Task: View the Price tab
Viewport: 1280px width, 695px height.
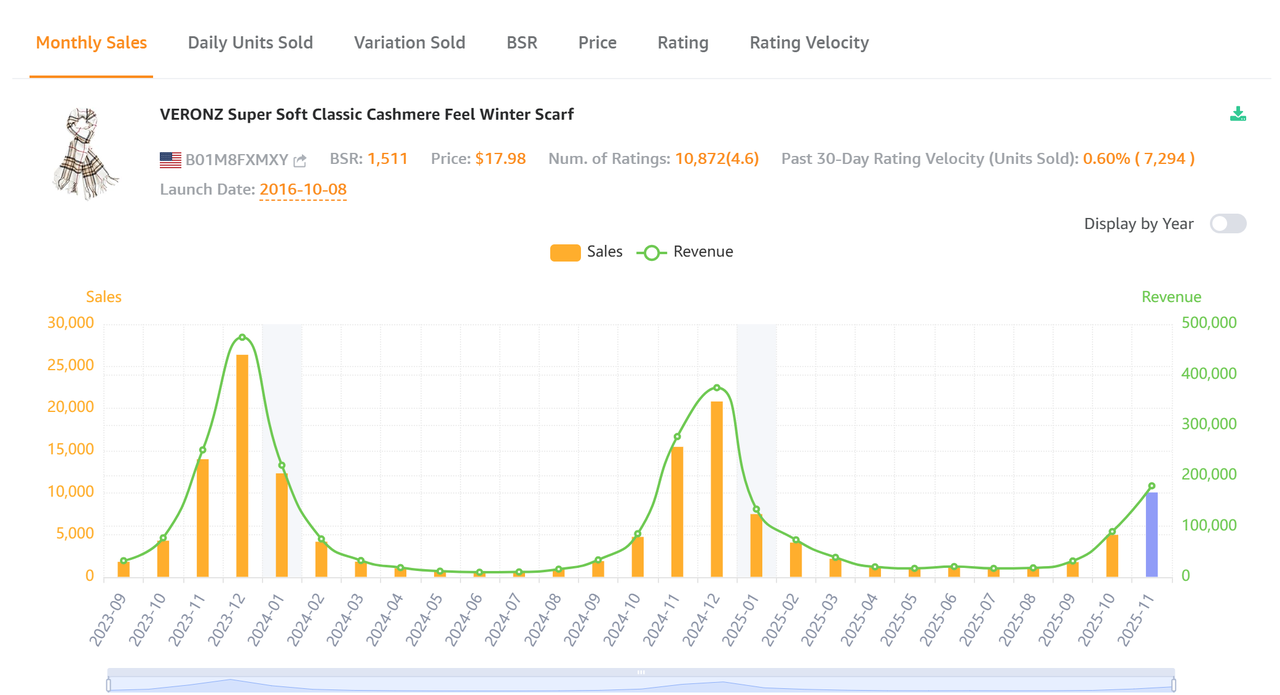Action: click(597, 42)
